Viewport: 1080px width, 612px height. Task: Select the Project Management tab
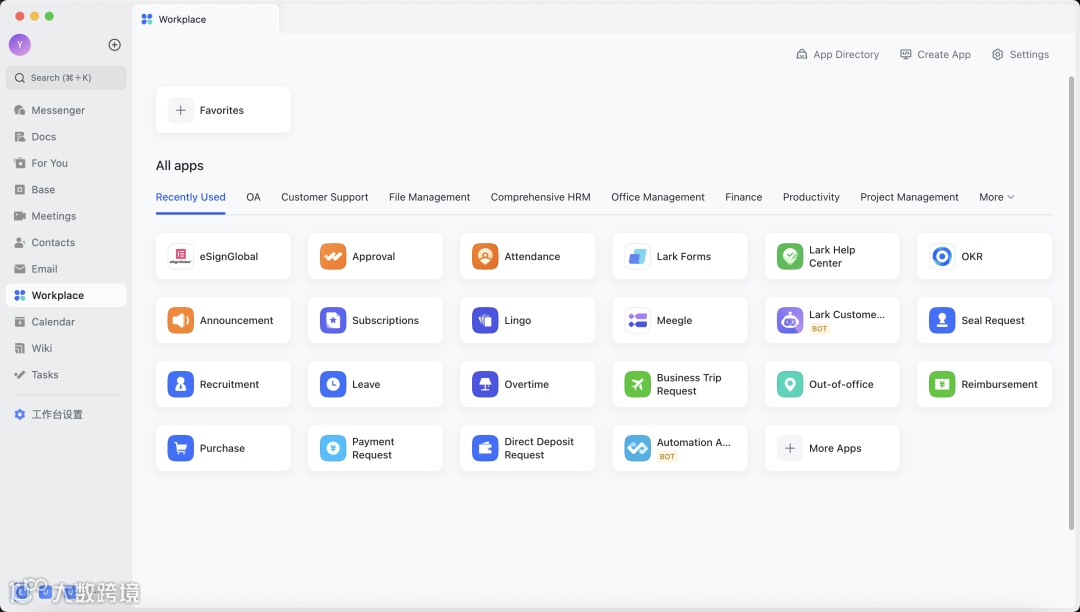click(909, 197)
